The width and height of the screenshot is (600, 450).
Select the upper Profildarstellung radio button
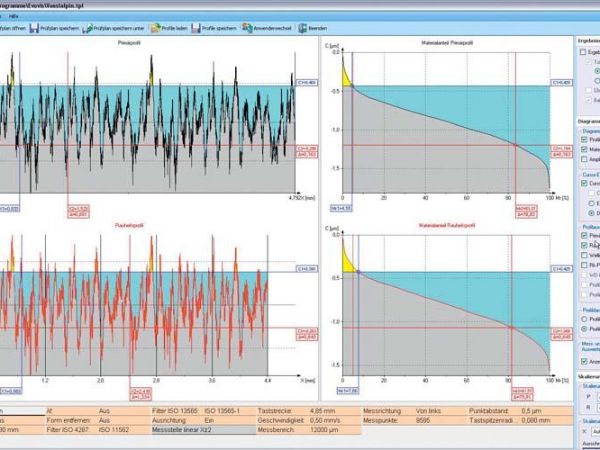tap(584, 319)
